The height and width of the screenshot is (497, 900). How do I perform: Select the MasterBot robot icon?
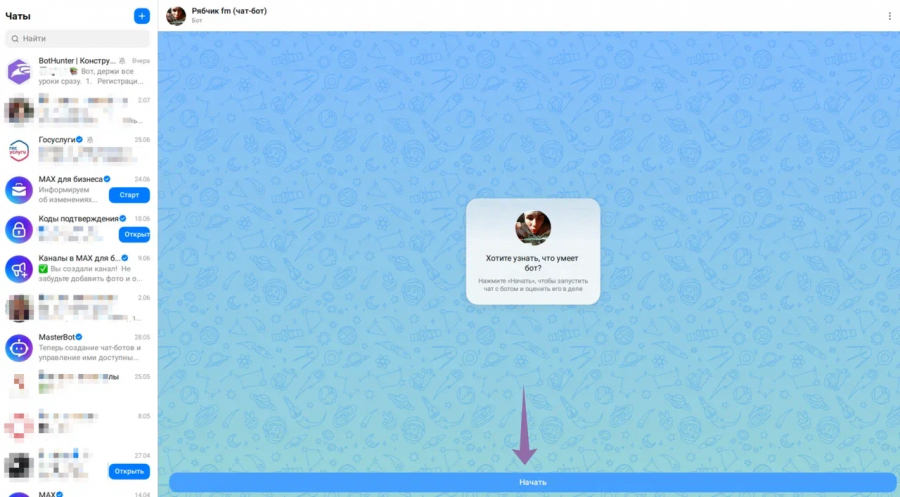click(19, 348)
